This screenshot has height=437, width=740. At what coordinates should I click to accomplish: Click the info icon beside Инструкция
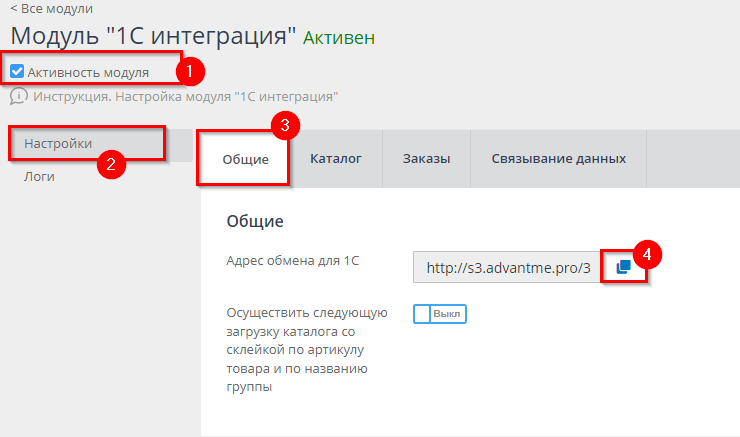pyautogui.click(x=19, y=97)
